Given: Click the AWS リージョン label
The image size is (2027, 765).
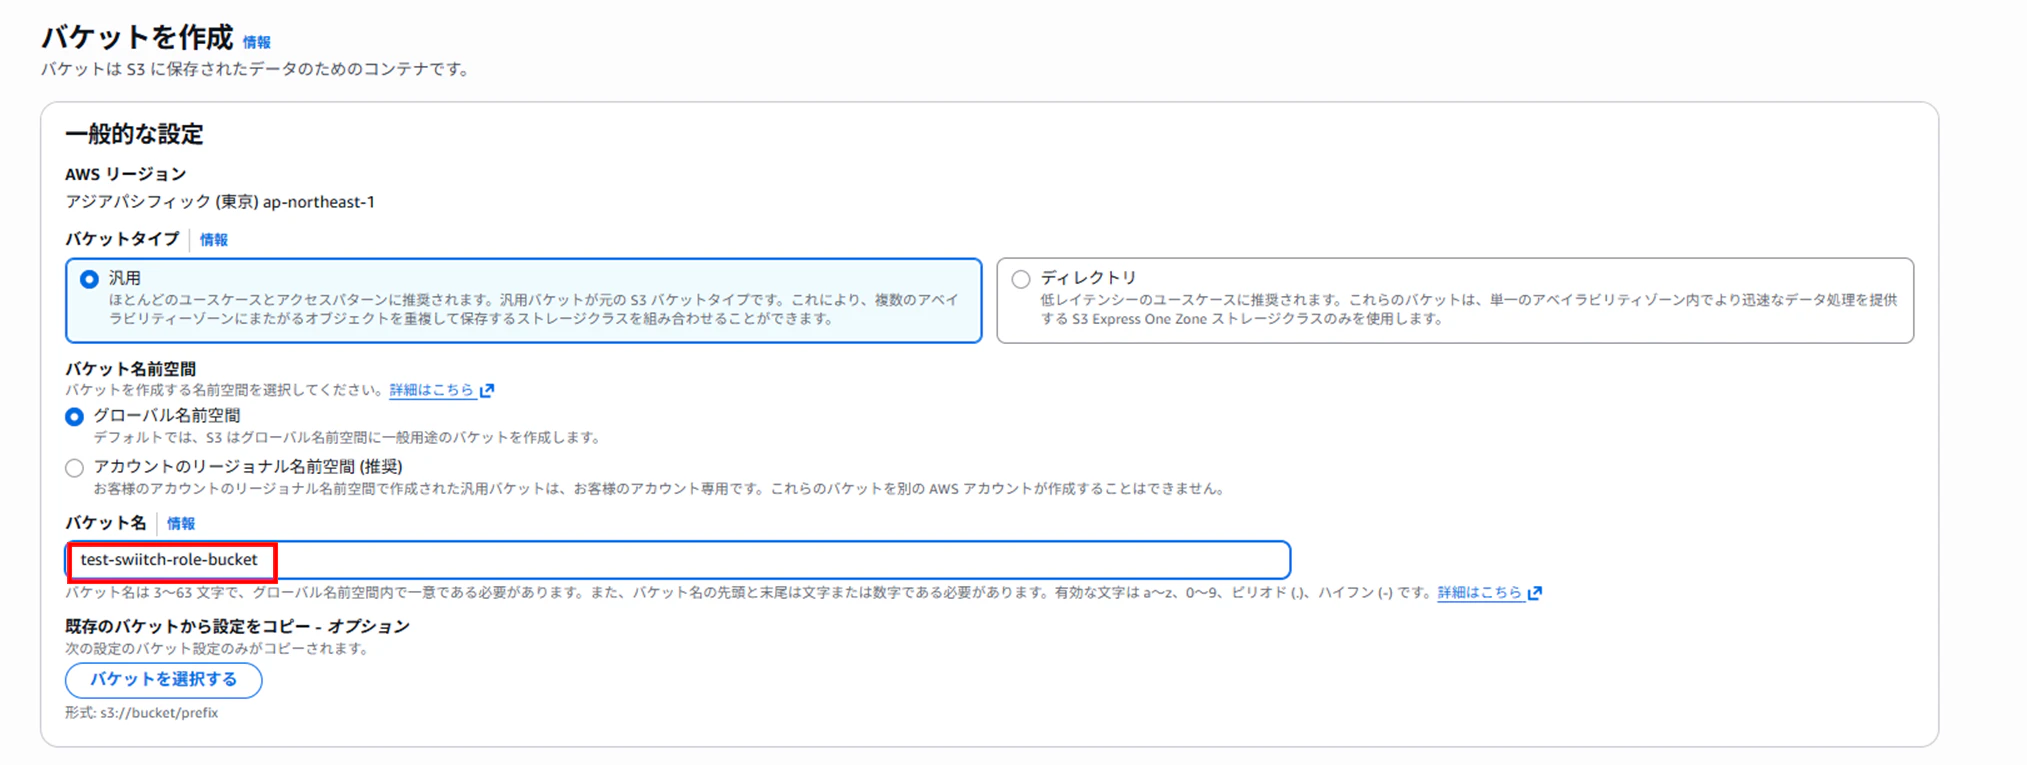Looking at the screenshot, I should pos(126,174).
